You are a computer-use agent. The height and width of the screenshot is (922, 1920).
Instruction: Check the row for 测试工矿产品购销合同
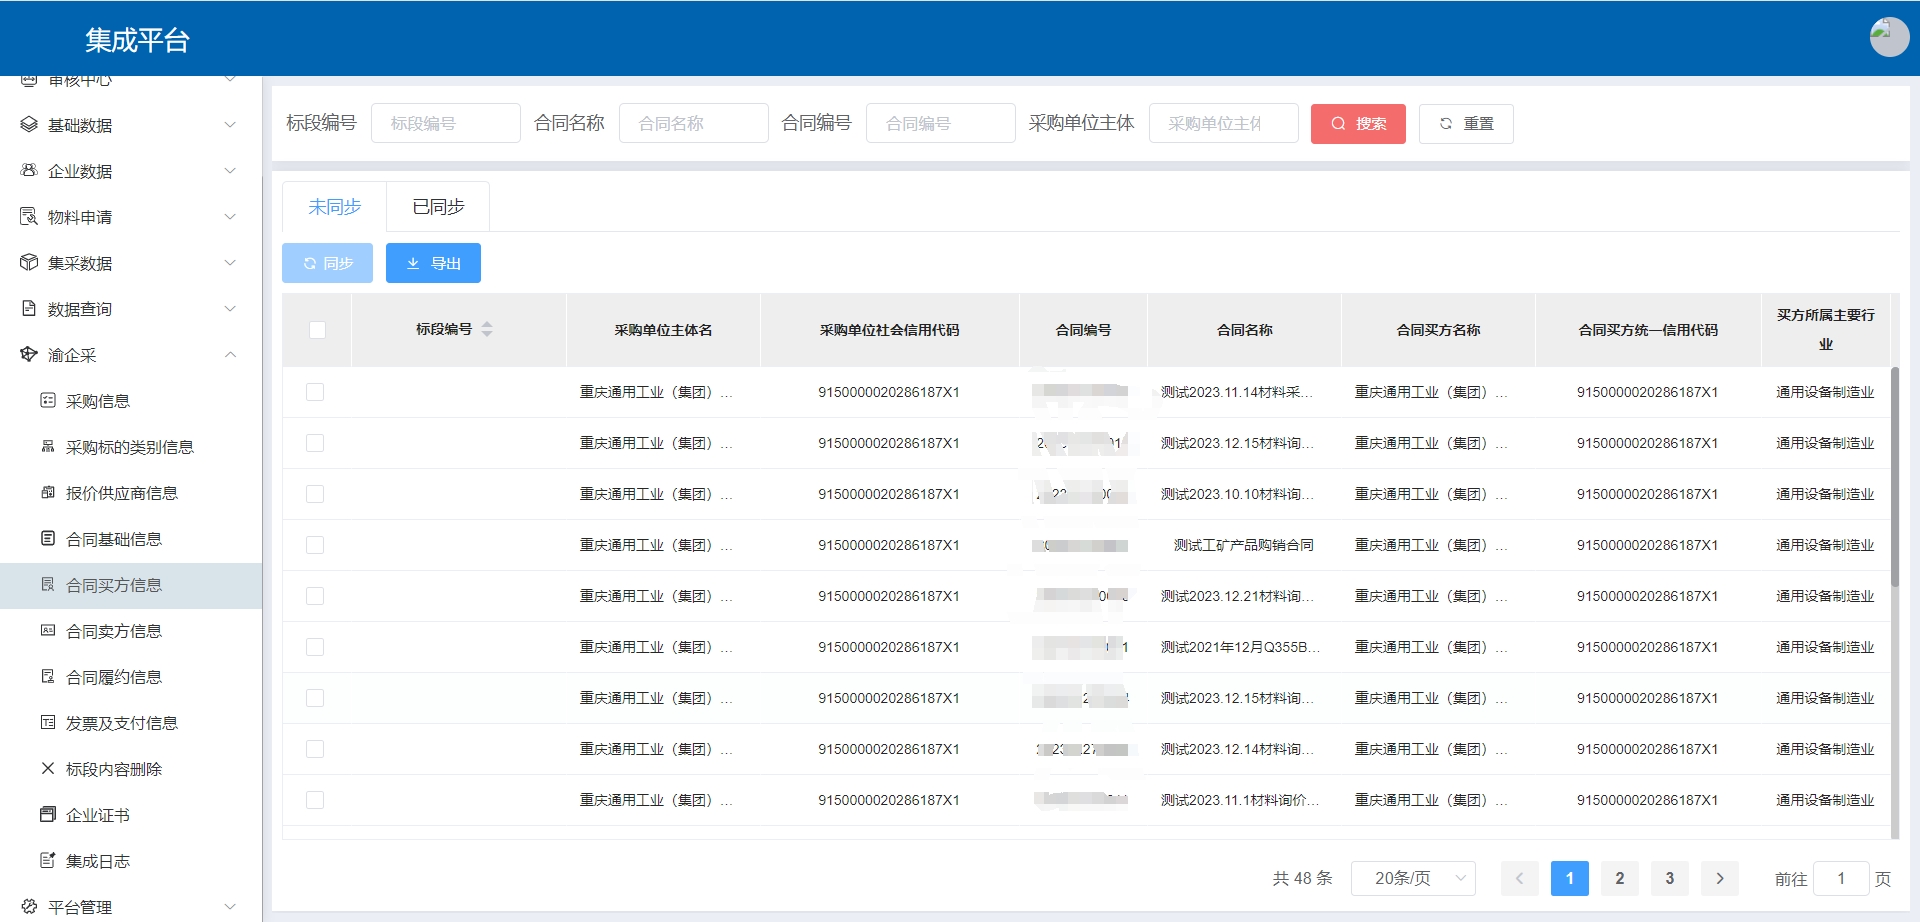[x=315, y=545]
